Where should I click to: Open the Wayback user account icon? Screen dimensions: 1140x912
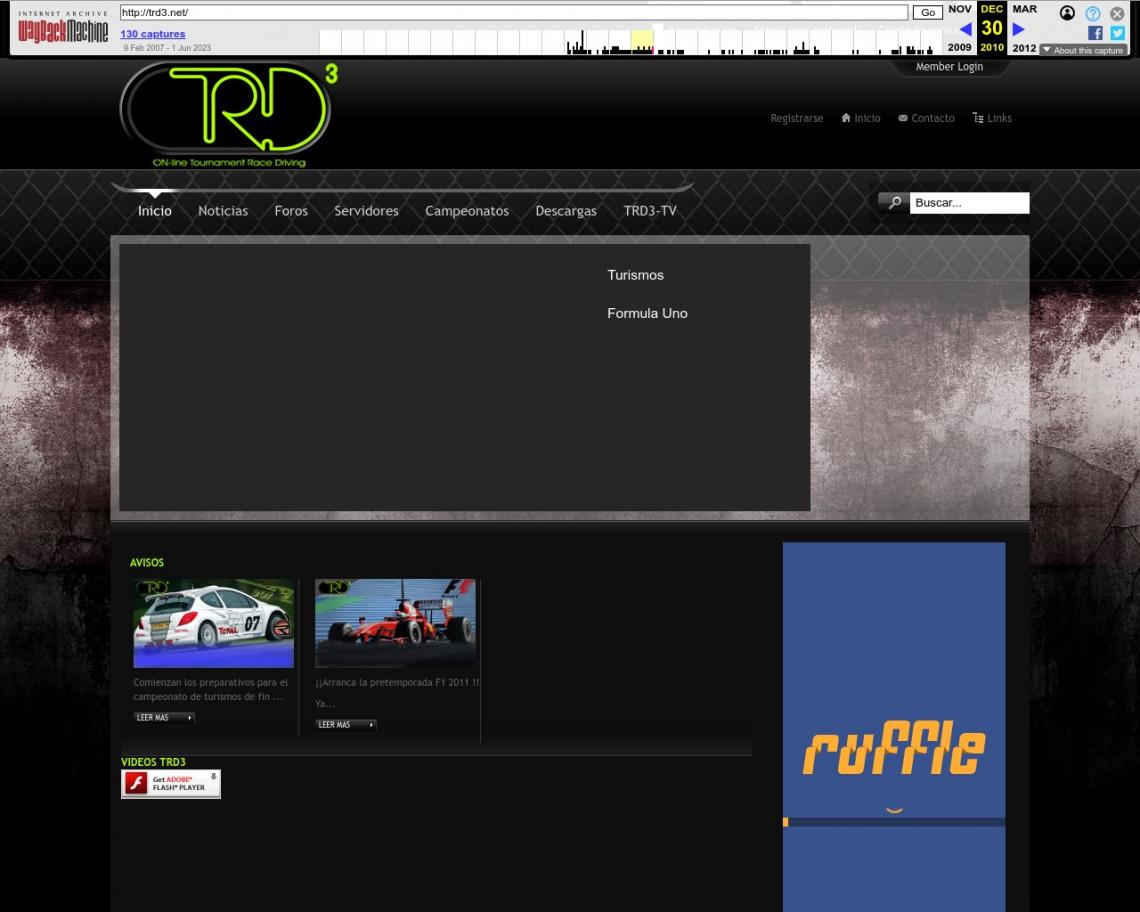(1067, 13)
